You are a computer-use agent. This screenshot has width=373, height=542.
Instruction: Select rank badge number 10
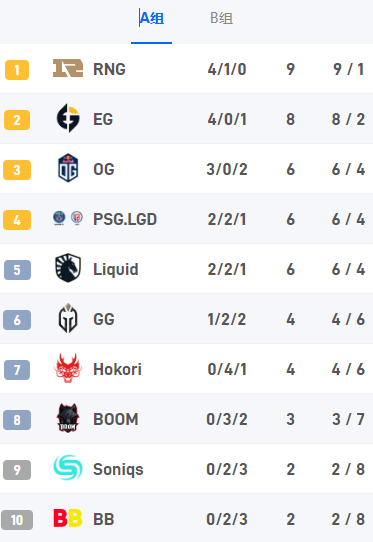click(17, 520)
